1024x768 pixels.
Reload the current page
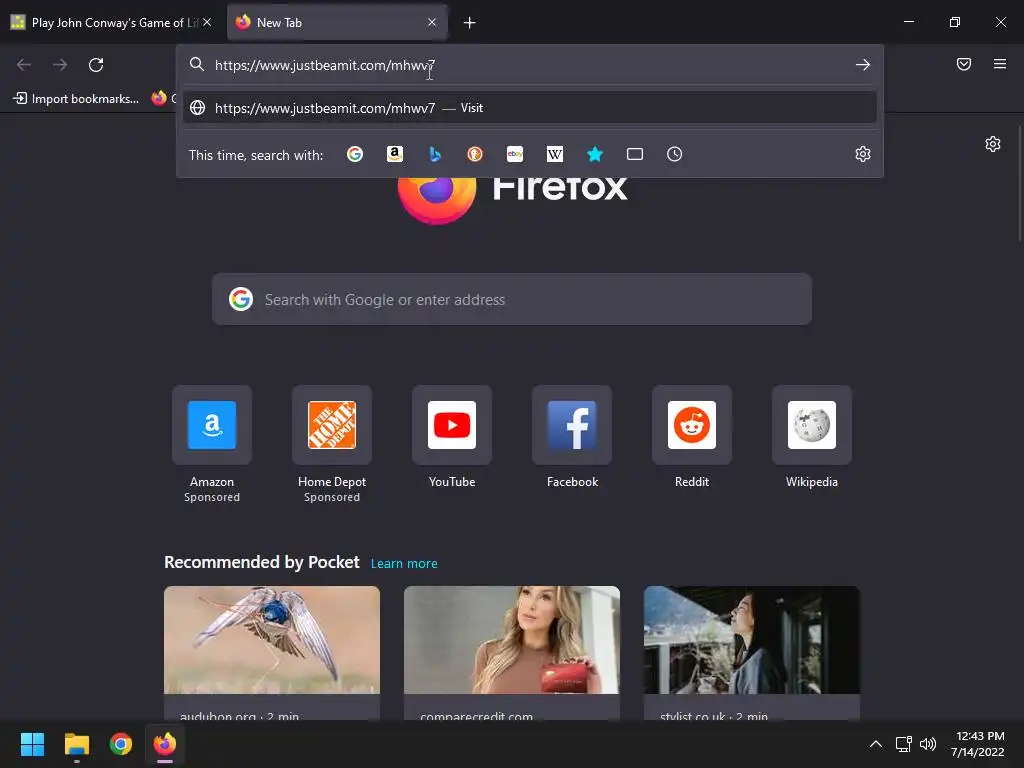(x=96, y=65)
